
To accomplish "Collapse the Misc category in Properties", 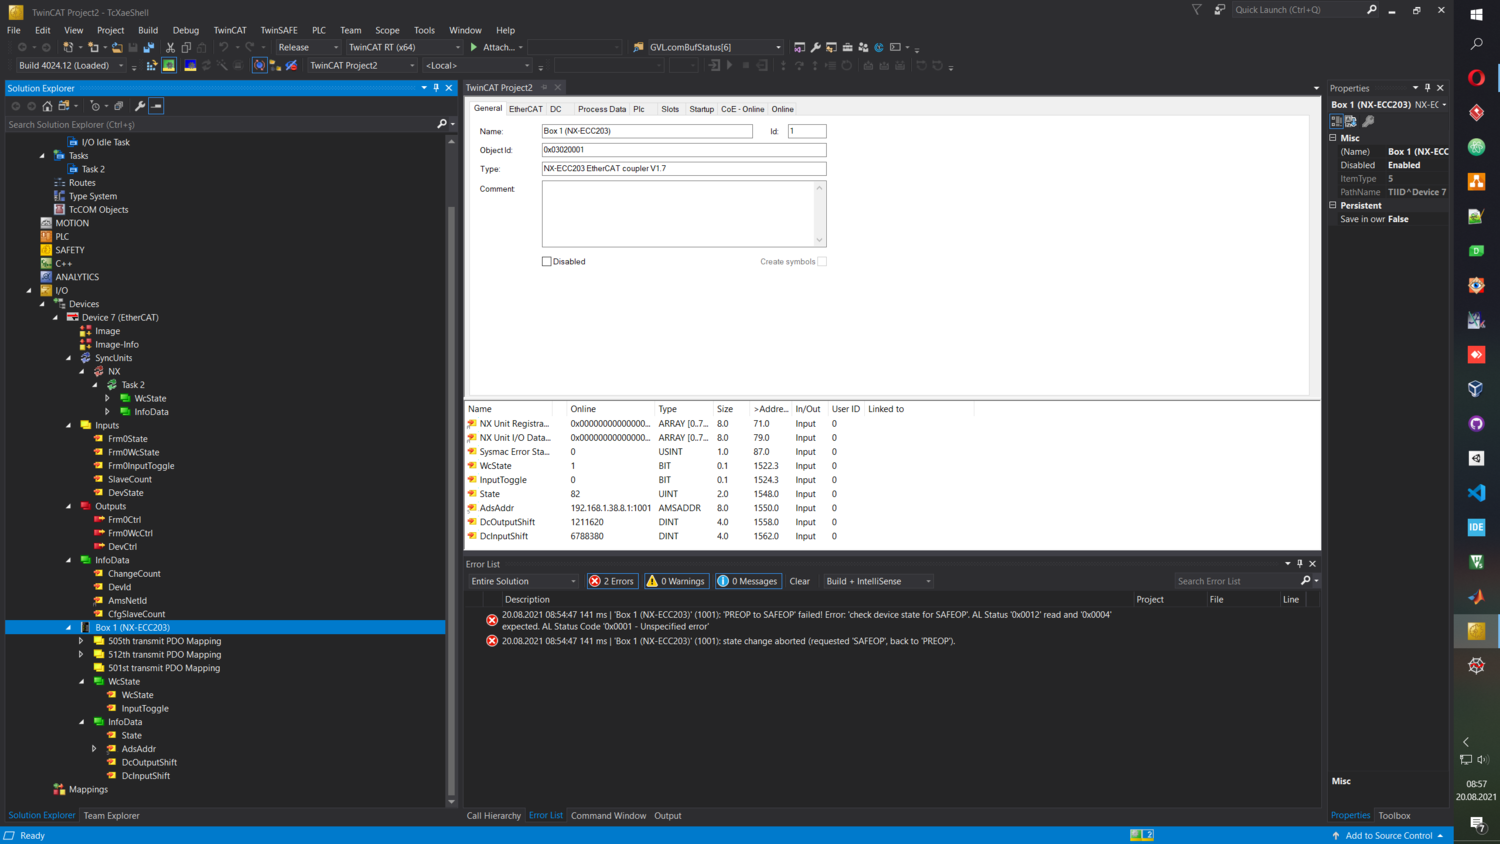I will tap(1333, 138).
